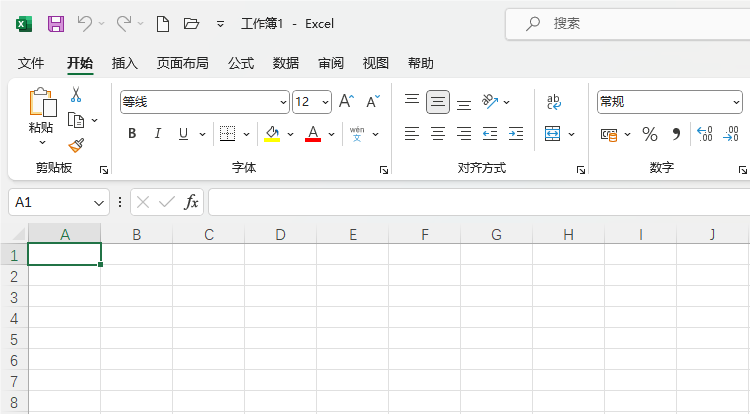Switch to the 公式 tab
This screenshot has width=750, height=414.
click(x=241, y=63)
